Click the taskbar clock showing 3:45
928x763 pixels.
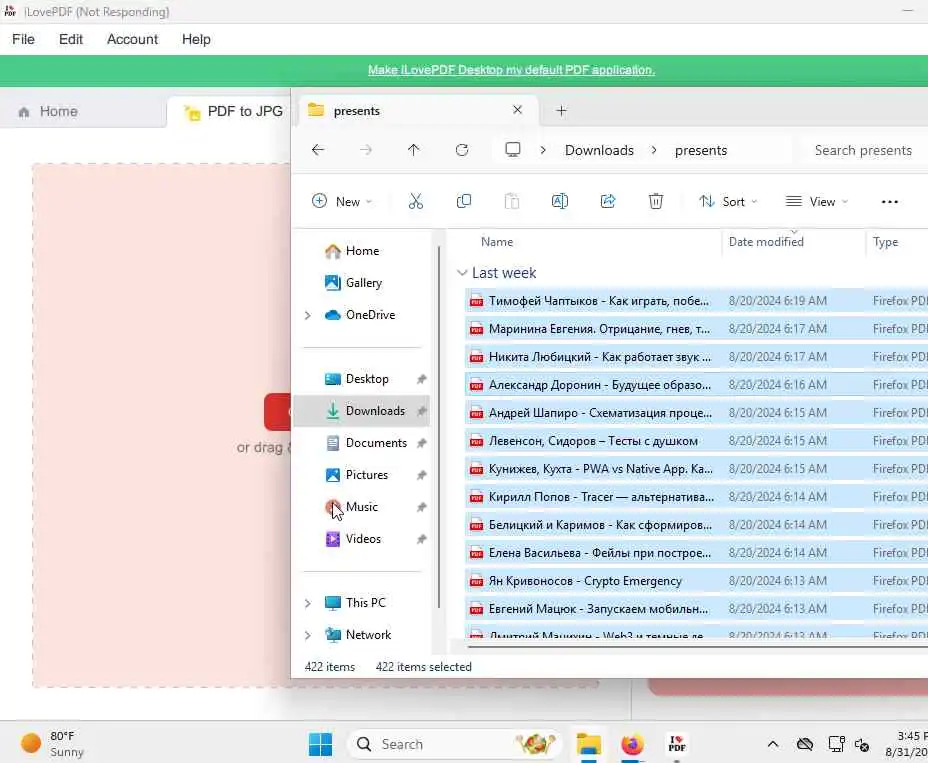[x=907, y=744]
